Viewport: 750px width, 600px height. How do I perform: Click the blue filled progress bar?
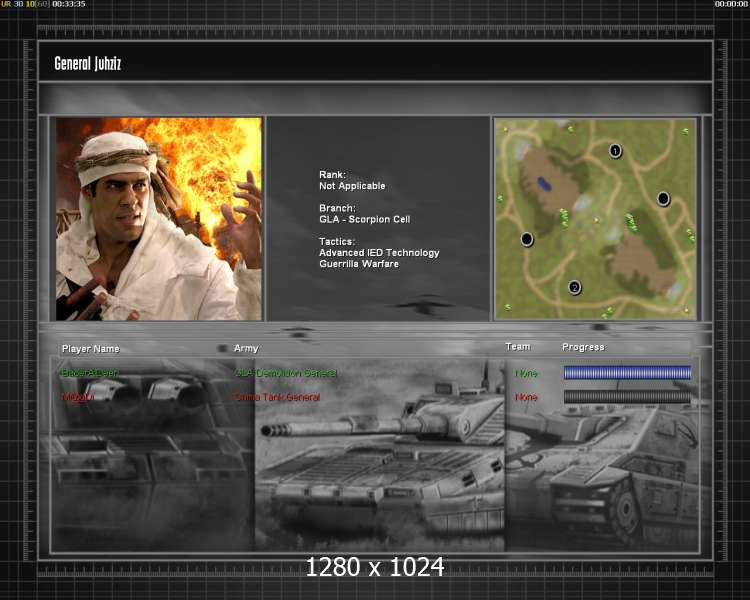627,372
